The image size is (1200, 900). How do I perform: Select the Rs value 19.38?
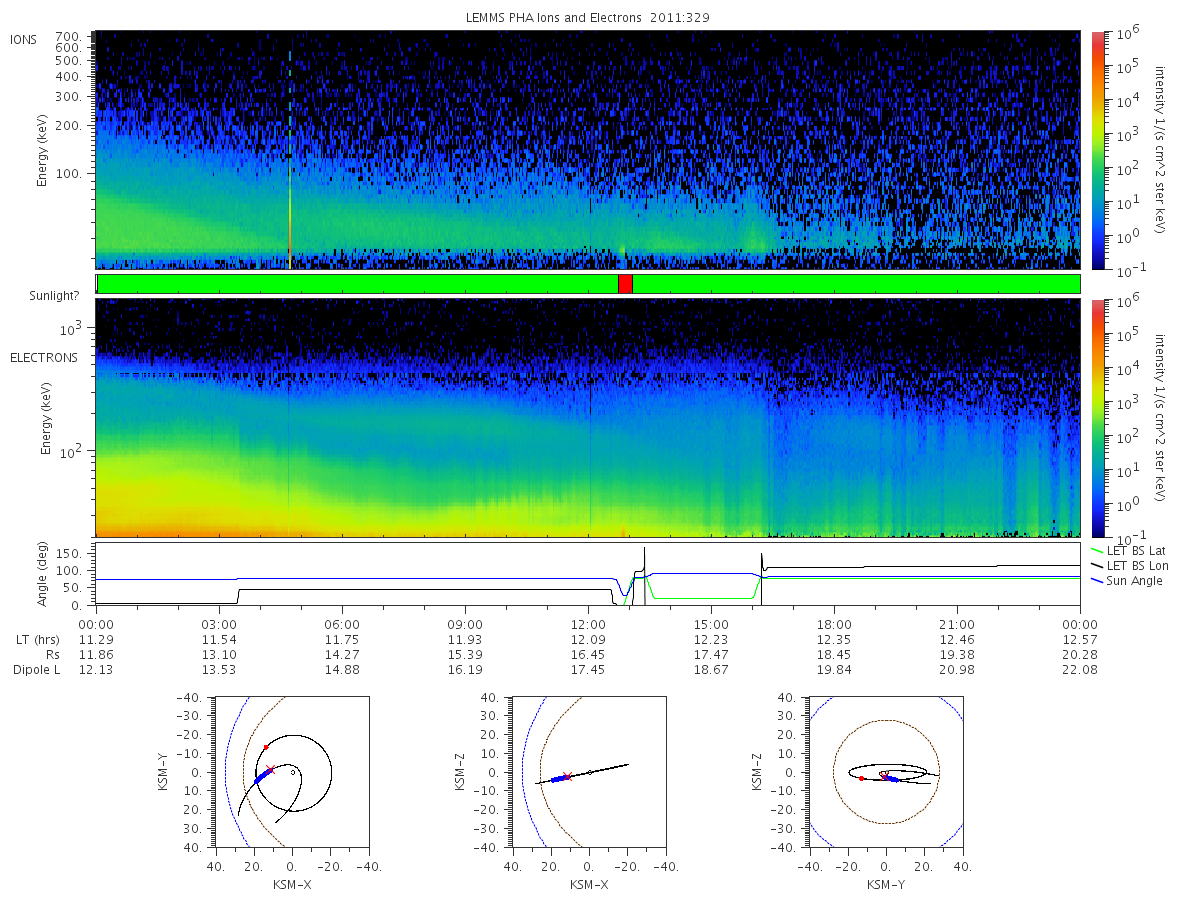(x=957, y=654)
